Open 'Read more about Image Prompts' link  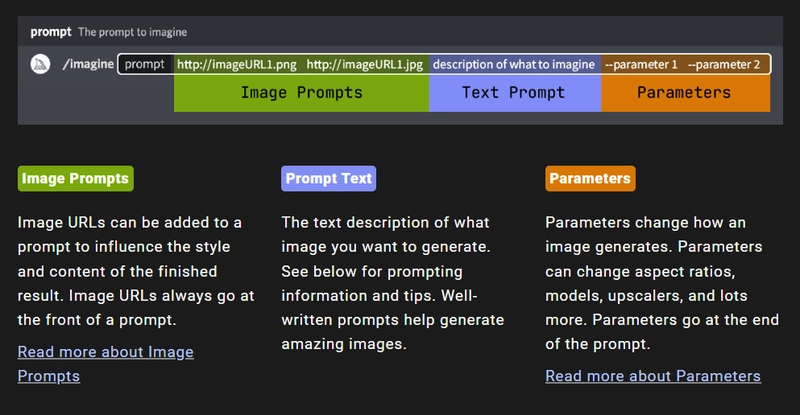coord(106,364)
